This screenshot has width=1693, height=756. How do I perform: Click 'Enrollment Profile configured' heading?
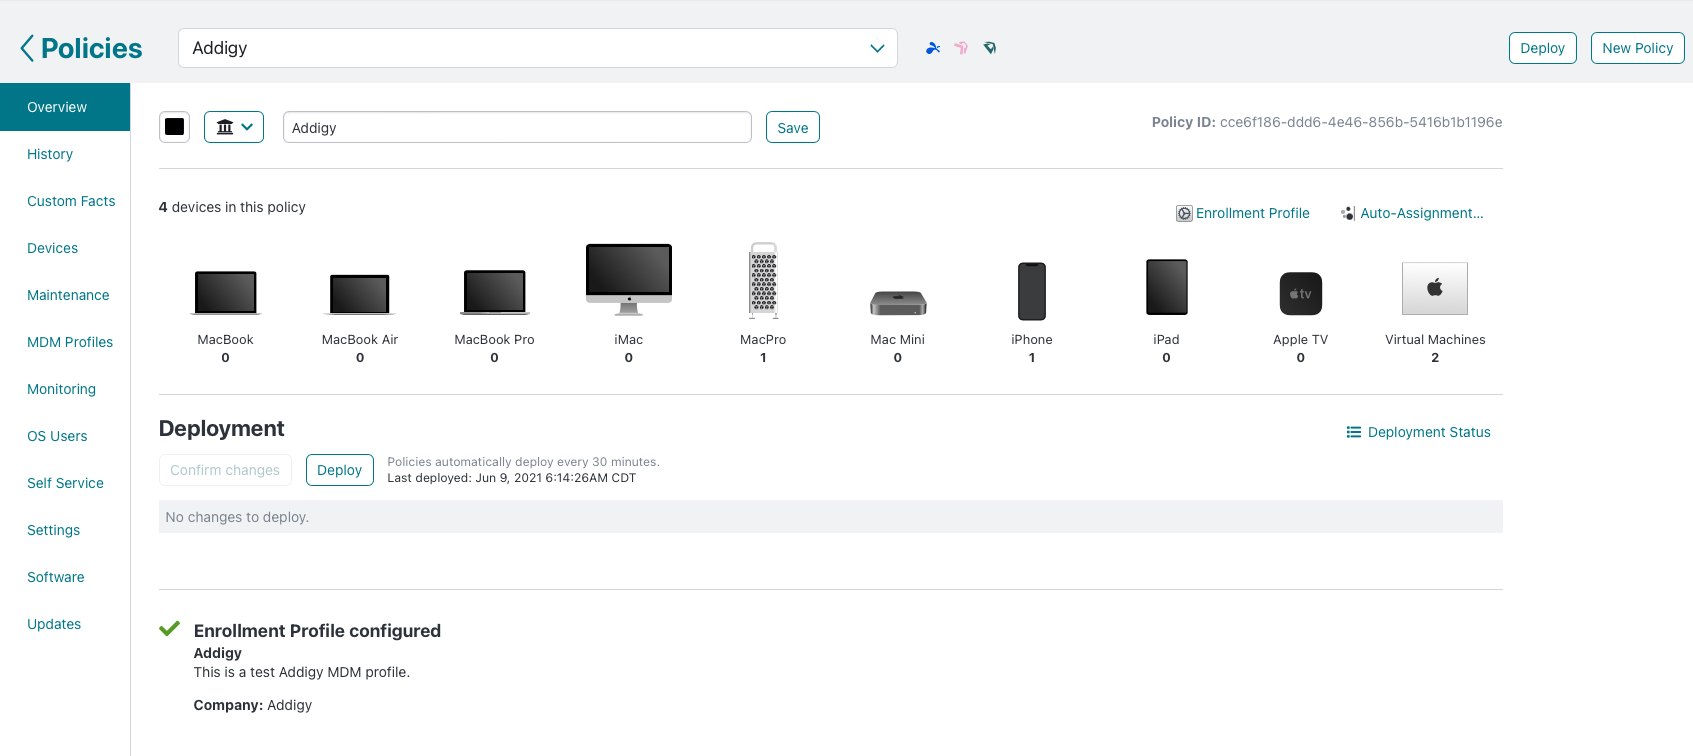click(x=317, y=631)
